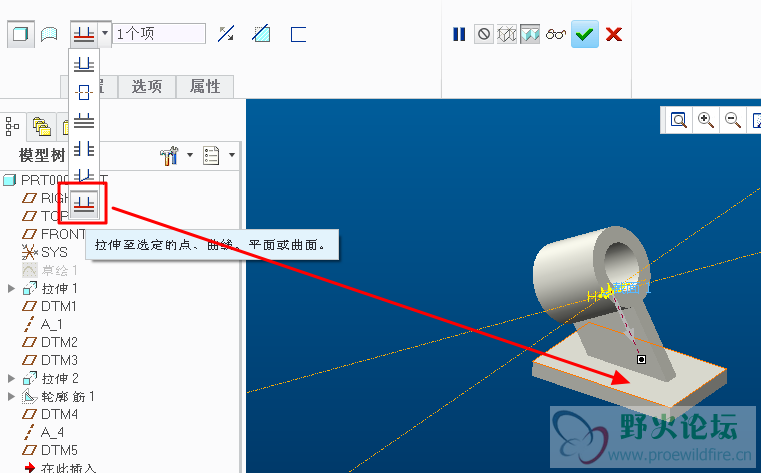Switch to model tree navigator tab
The width and height of the screenshot is (761, 473).
(x=12, y=127)
